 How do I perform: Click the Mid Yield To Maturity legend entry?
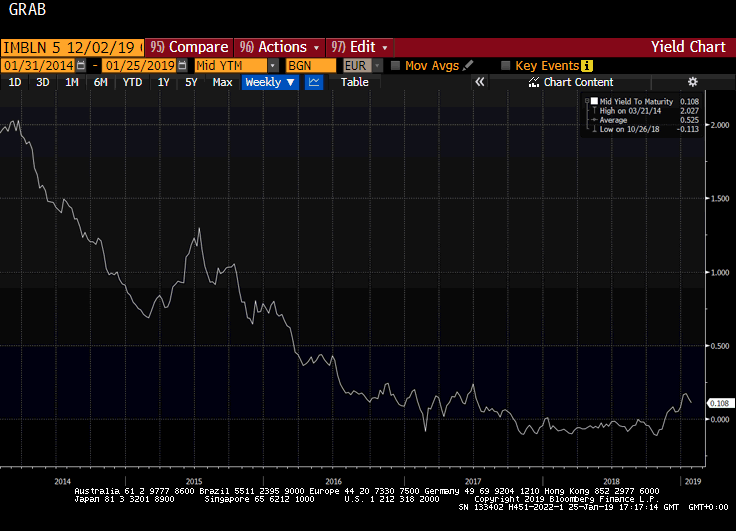point(636,101)
